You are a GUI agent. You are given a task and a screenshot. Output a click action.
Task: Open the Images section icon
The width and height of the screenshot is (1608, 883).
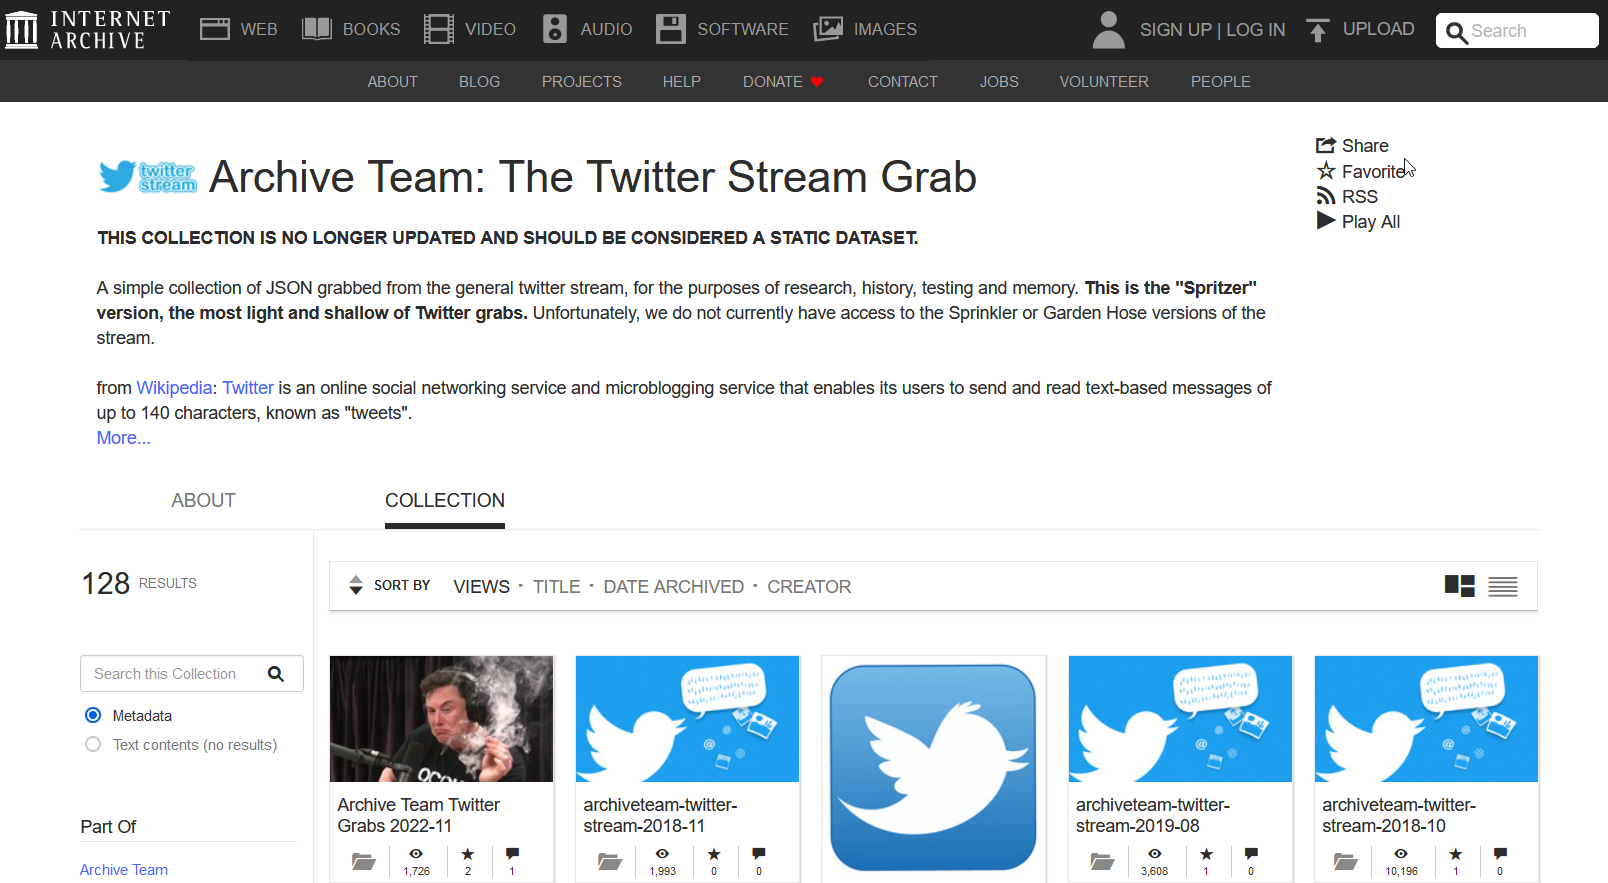pyautogui.click(x=828, y=29)
